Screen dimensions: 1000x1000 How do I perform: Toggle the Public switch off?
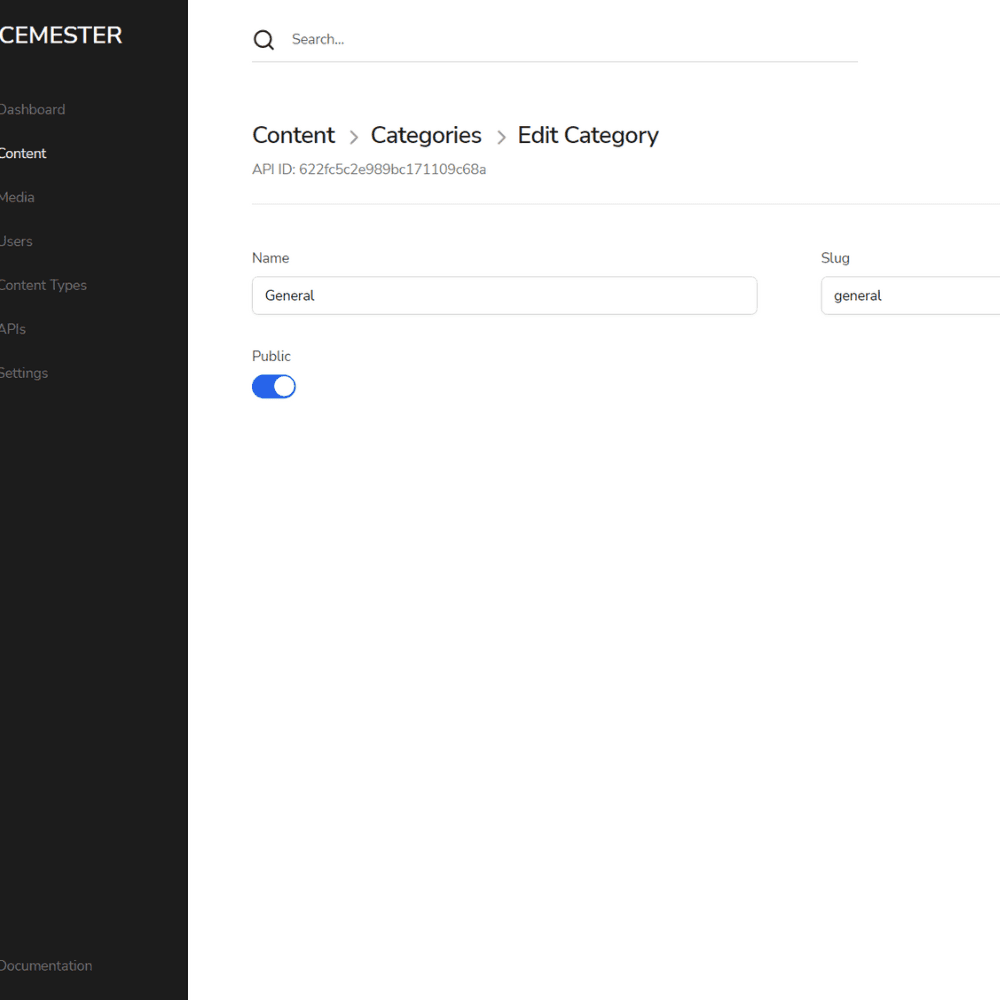click(x=274, y=387)
